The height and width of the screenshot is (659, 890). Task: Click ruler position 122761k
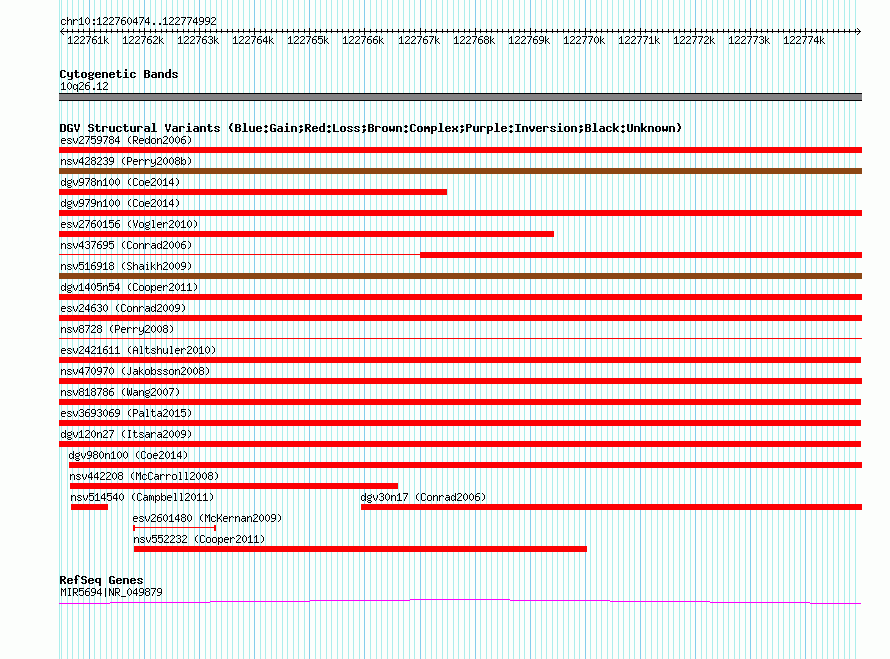click(x=88, y=40)
